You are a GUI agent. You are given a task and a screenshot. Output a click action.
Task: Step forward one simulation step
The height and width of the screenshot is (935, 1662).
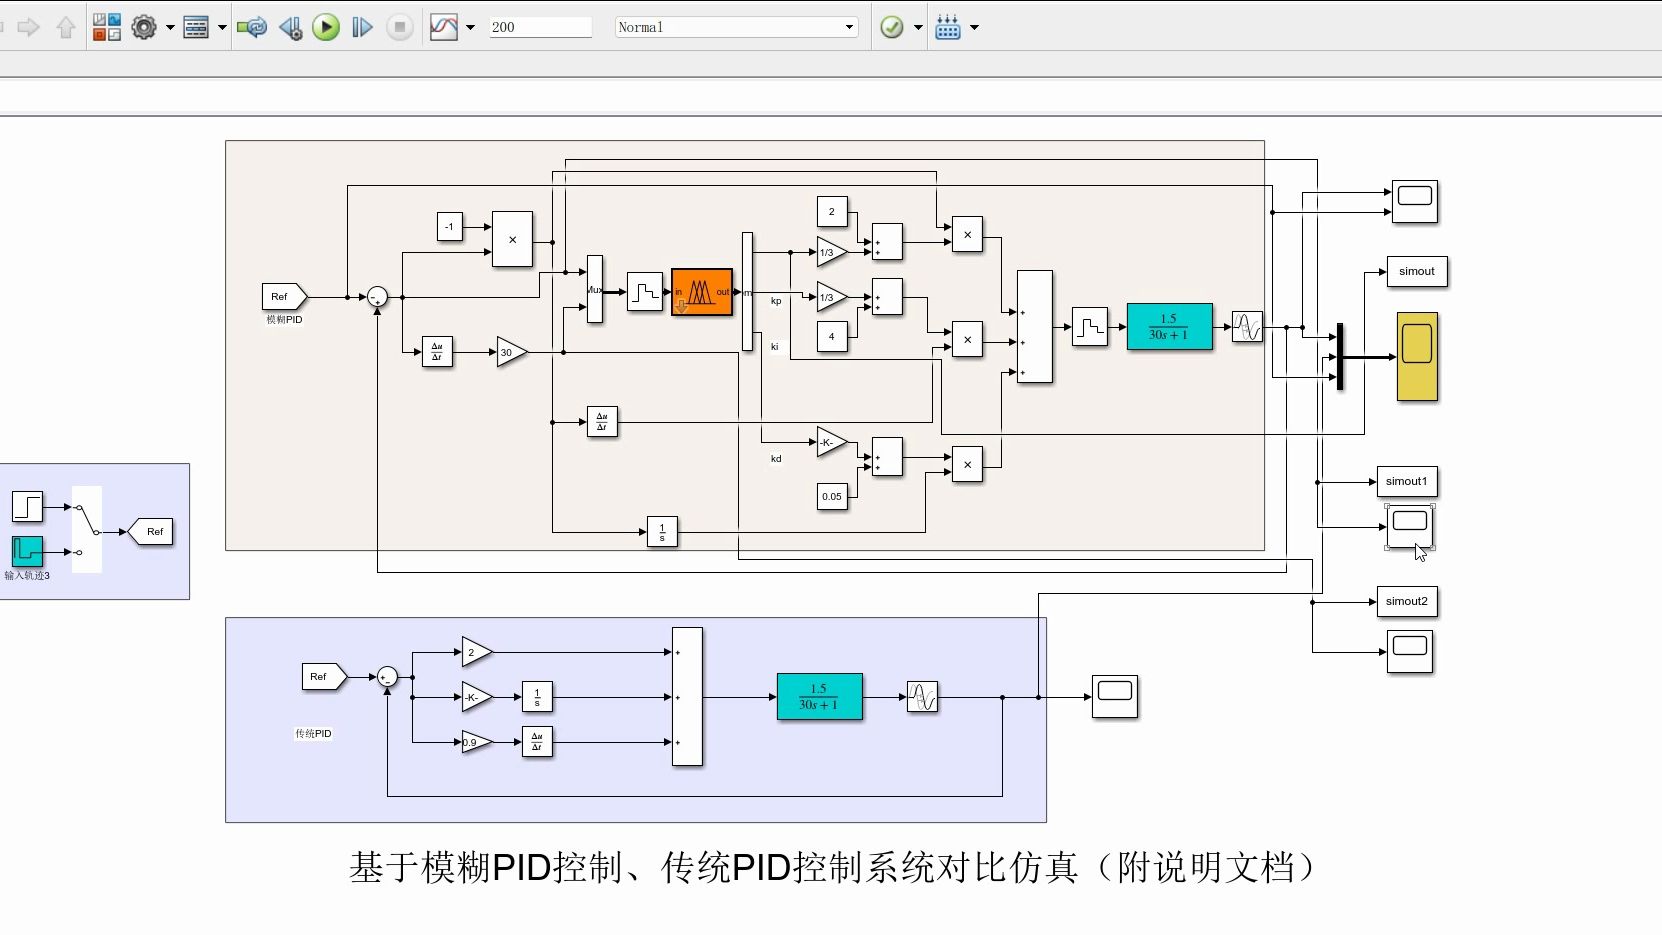tap(362, 27)
